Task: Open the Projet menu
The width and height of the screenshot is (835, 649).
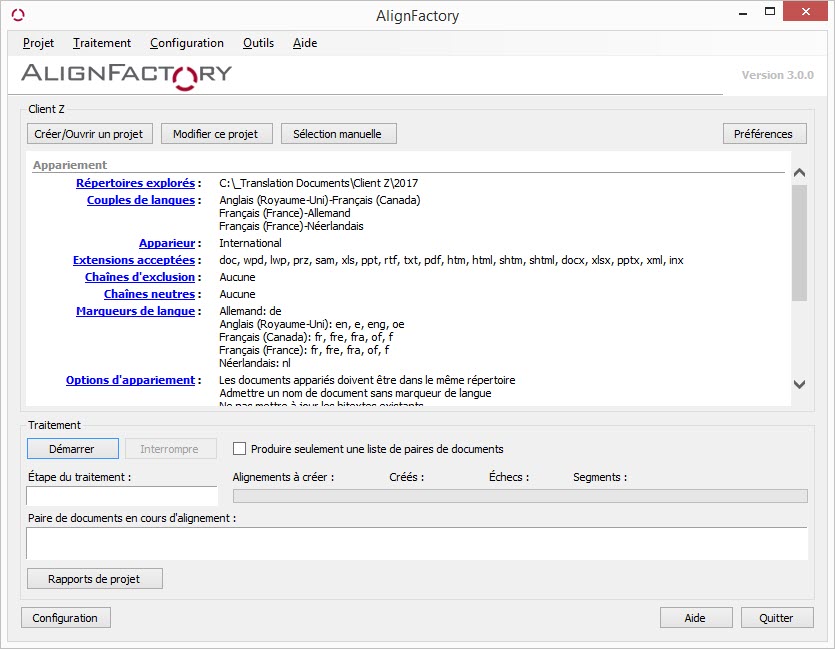Action: (x=38, y=43)
